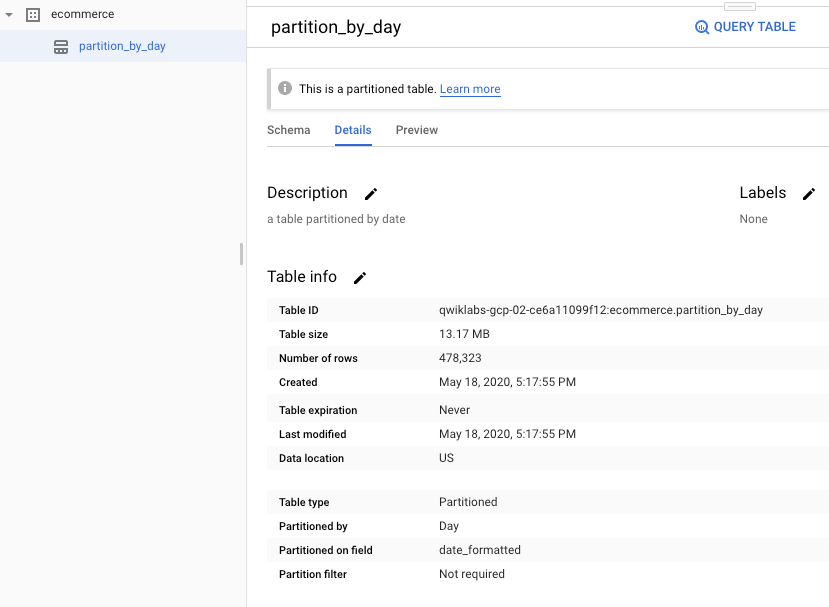The width and height of the screenshot is (829, 607).
Task: Click the Table info edit pencil
Action: (360, 278)
